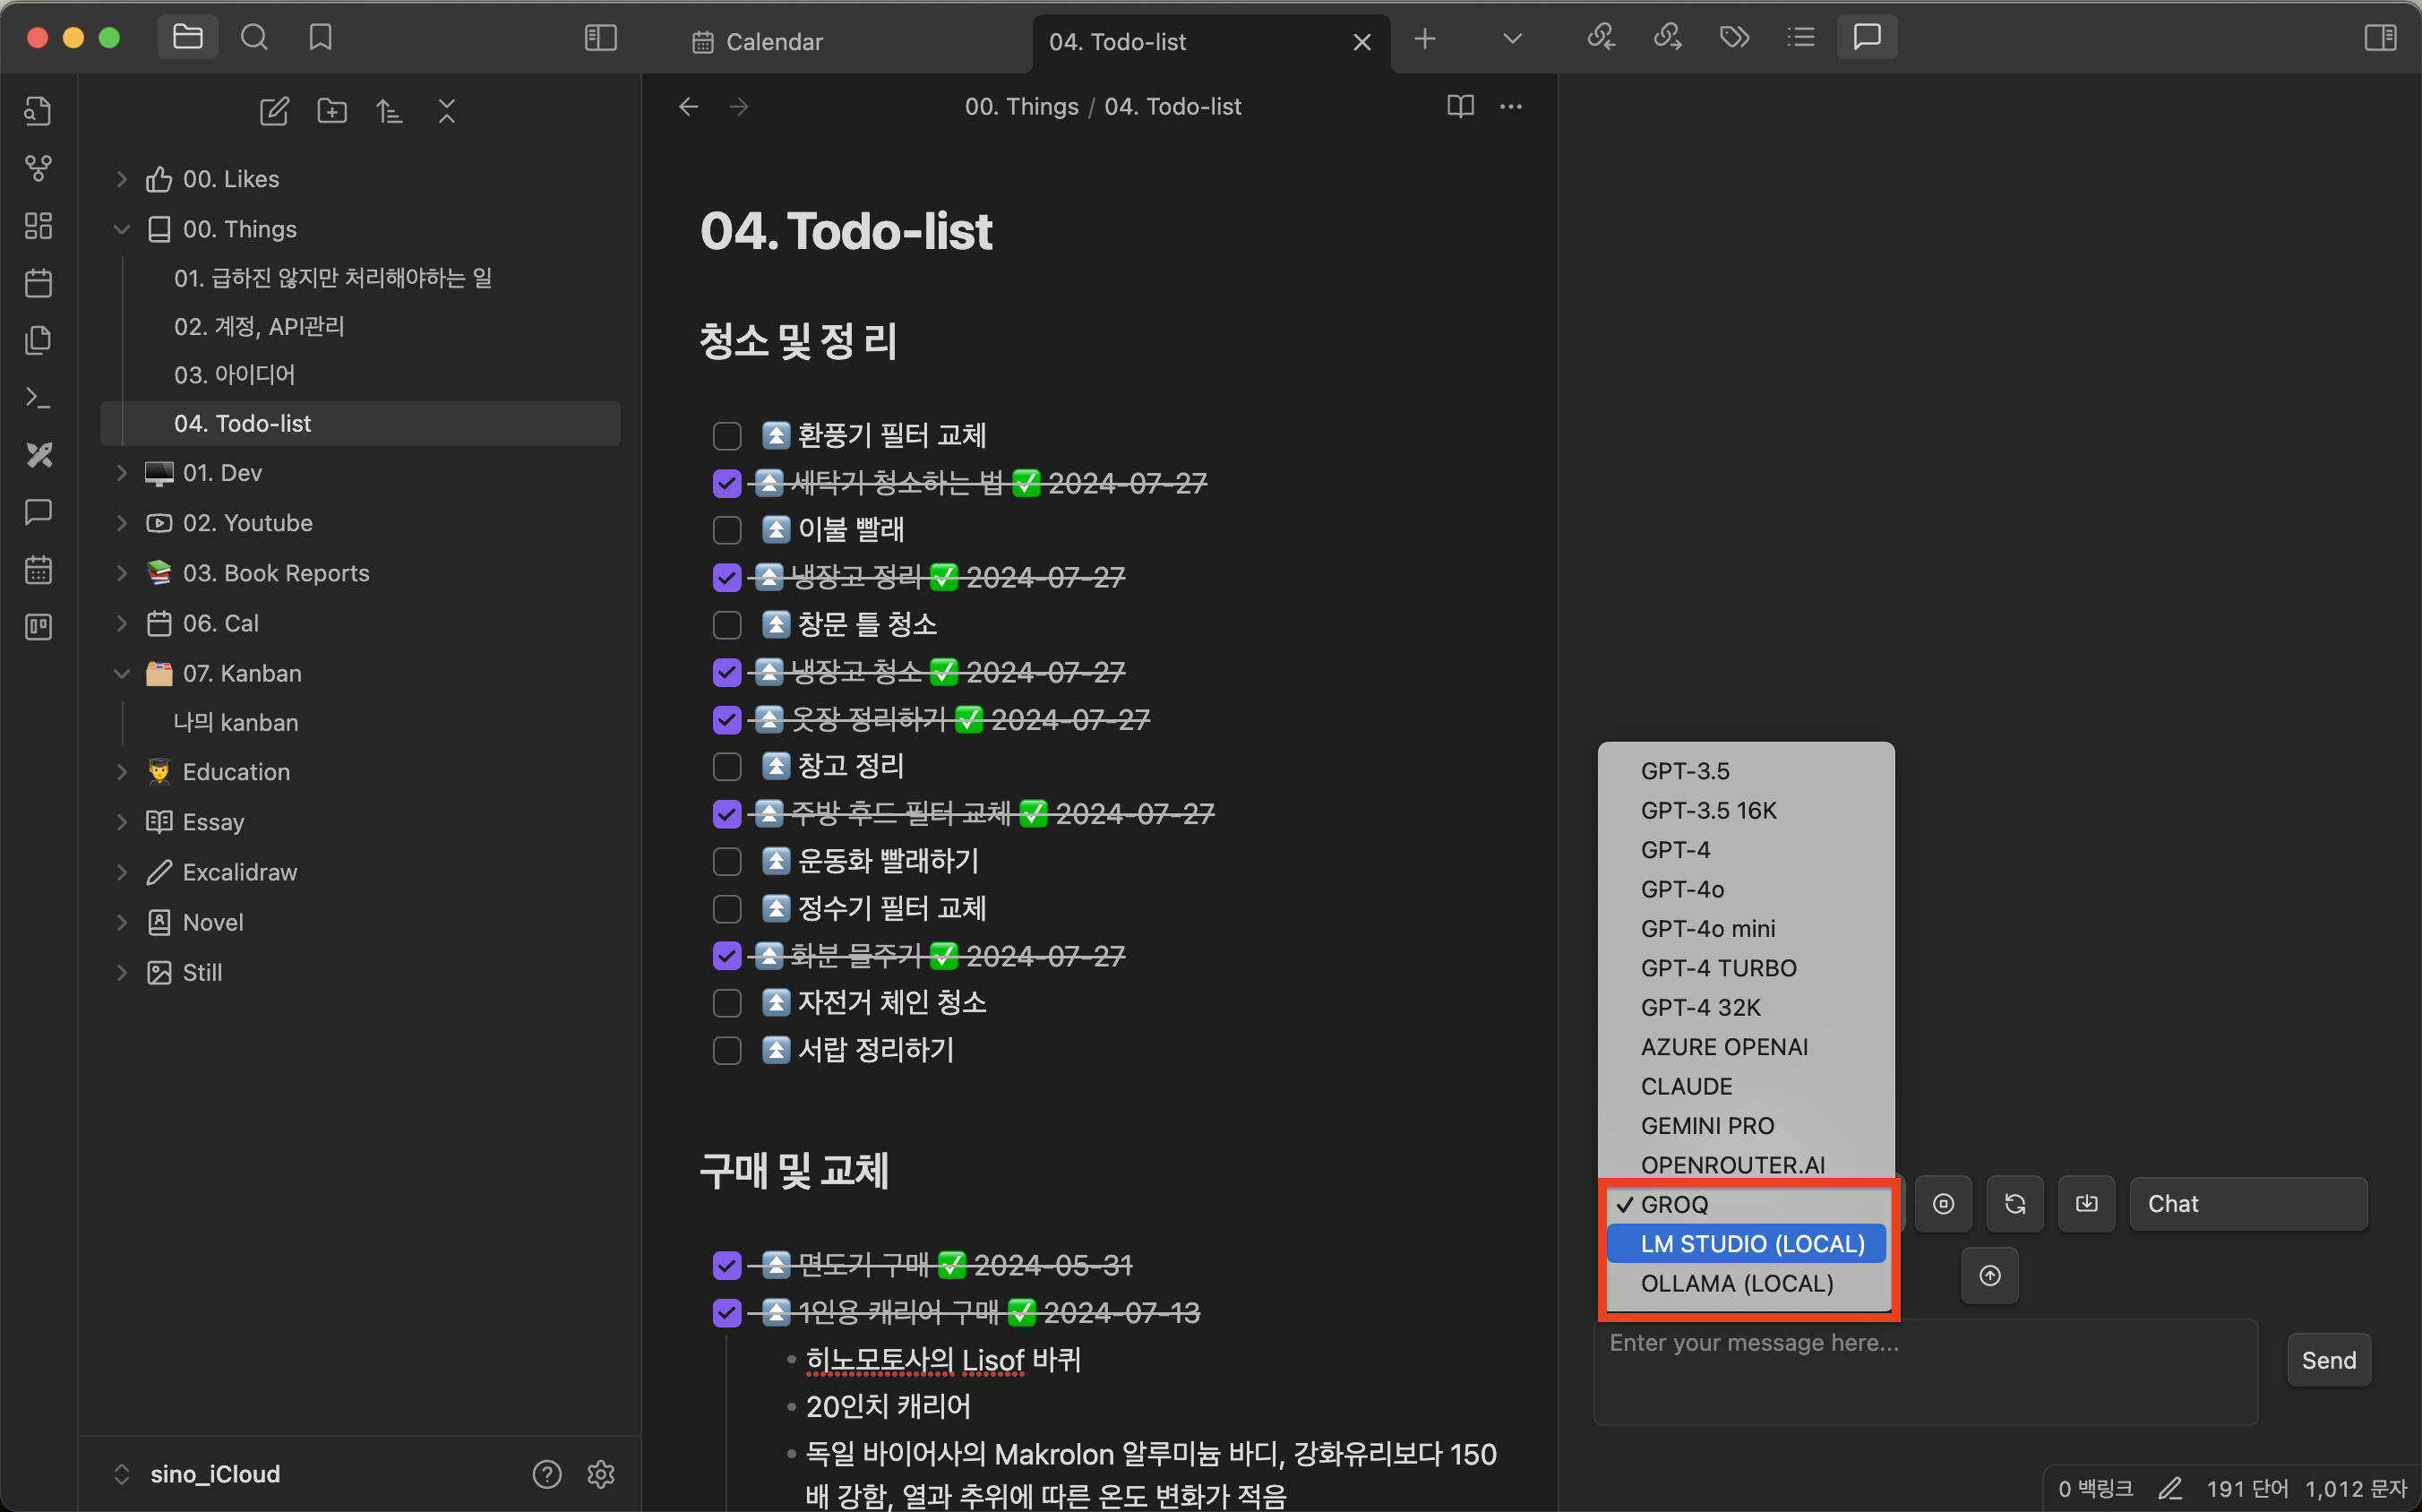Open the search magnifier icon
2422x1512 pixels.
point(254,38)
